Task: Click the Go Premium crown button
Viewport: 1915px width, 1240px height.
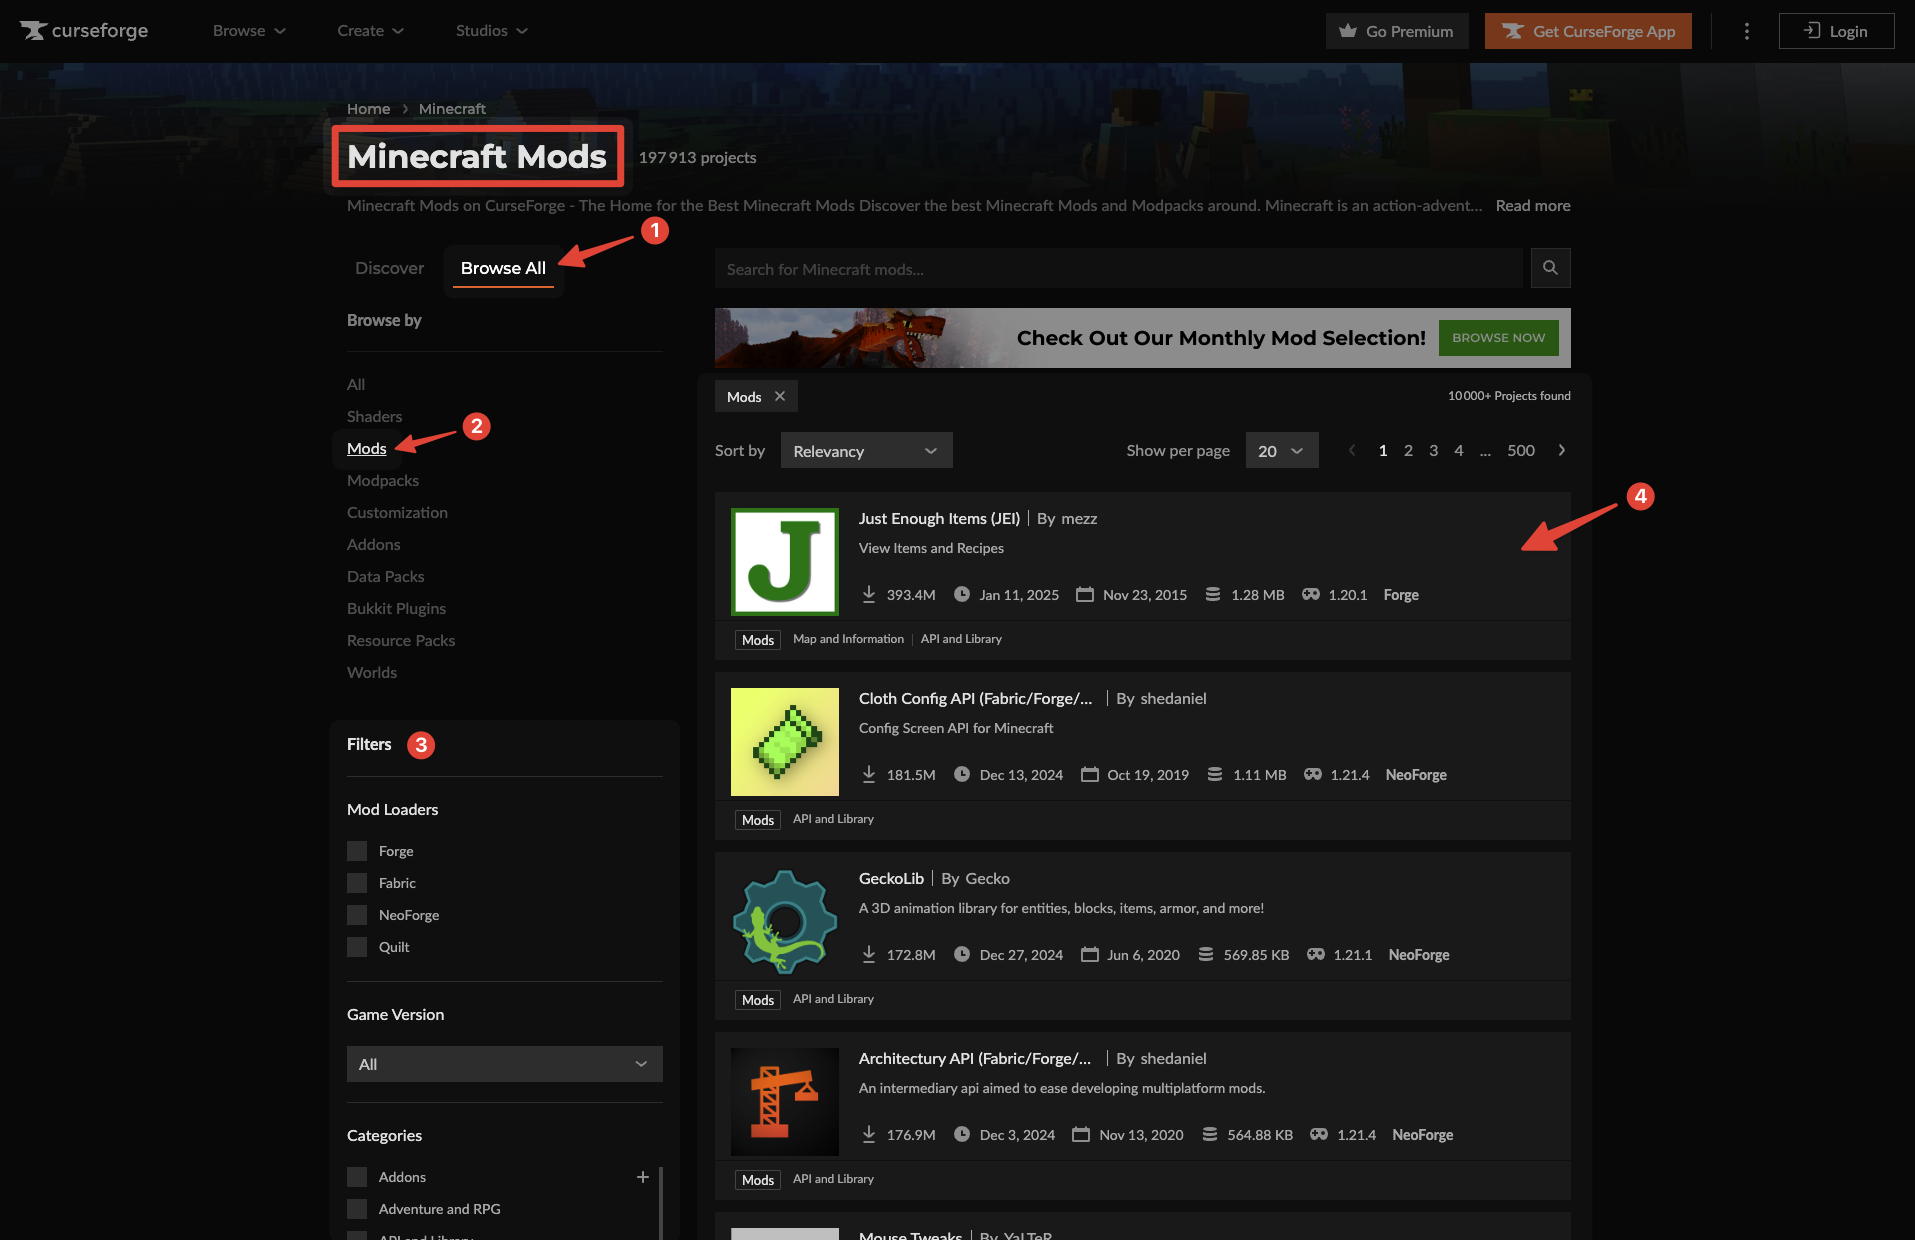Action: (1397, 31)
